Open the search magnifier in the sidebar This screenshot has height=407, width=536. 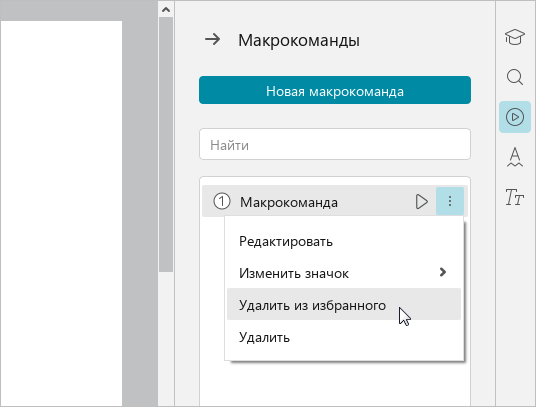(x=514, y=77)
